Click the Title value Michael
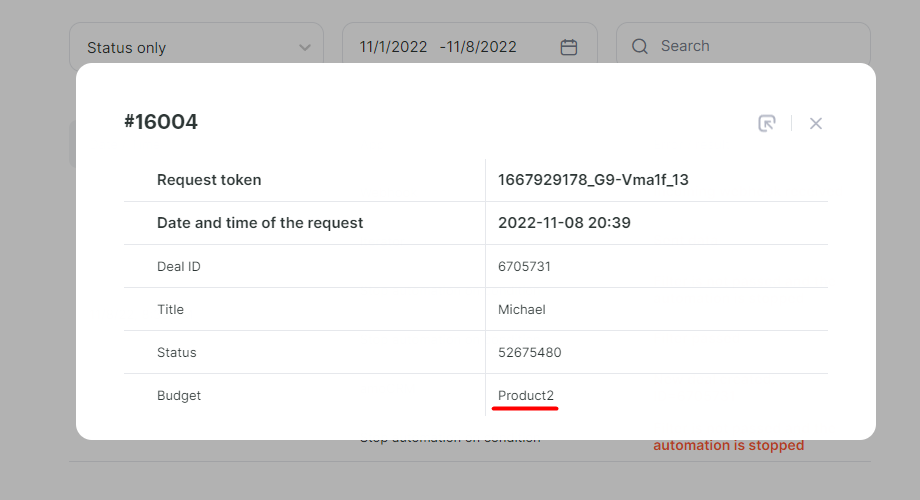Screen dimensions: 920x500 pyautogui.click(x=522, y=309)
